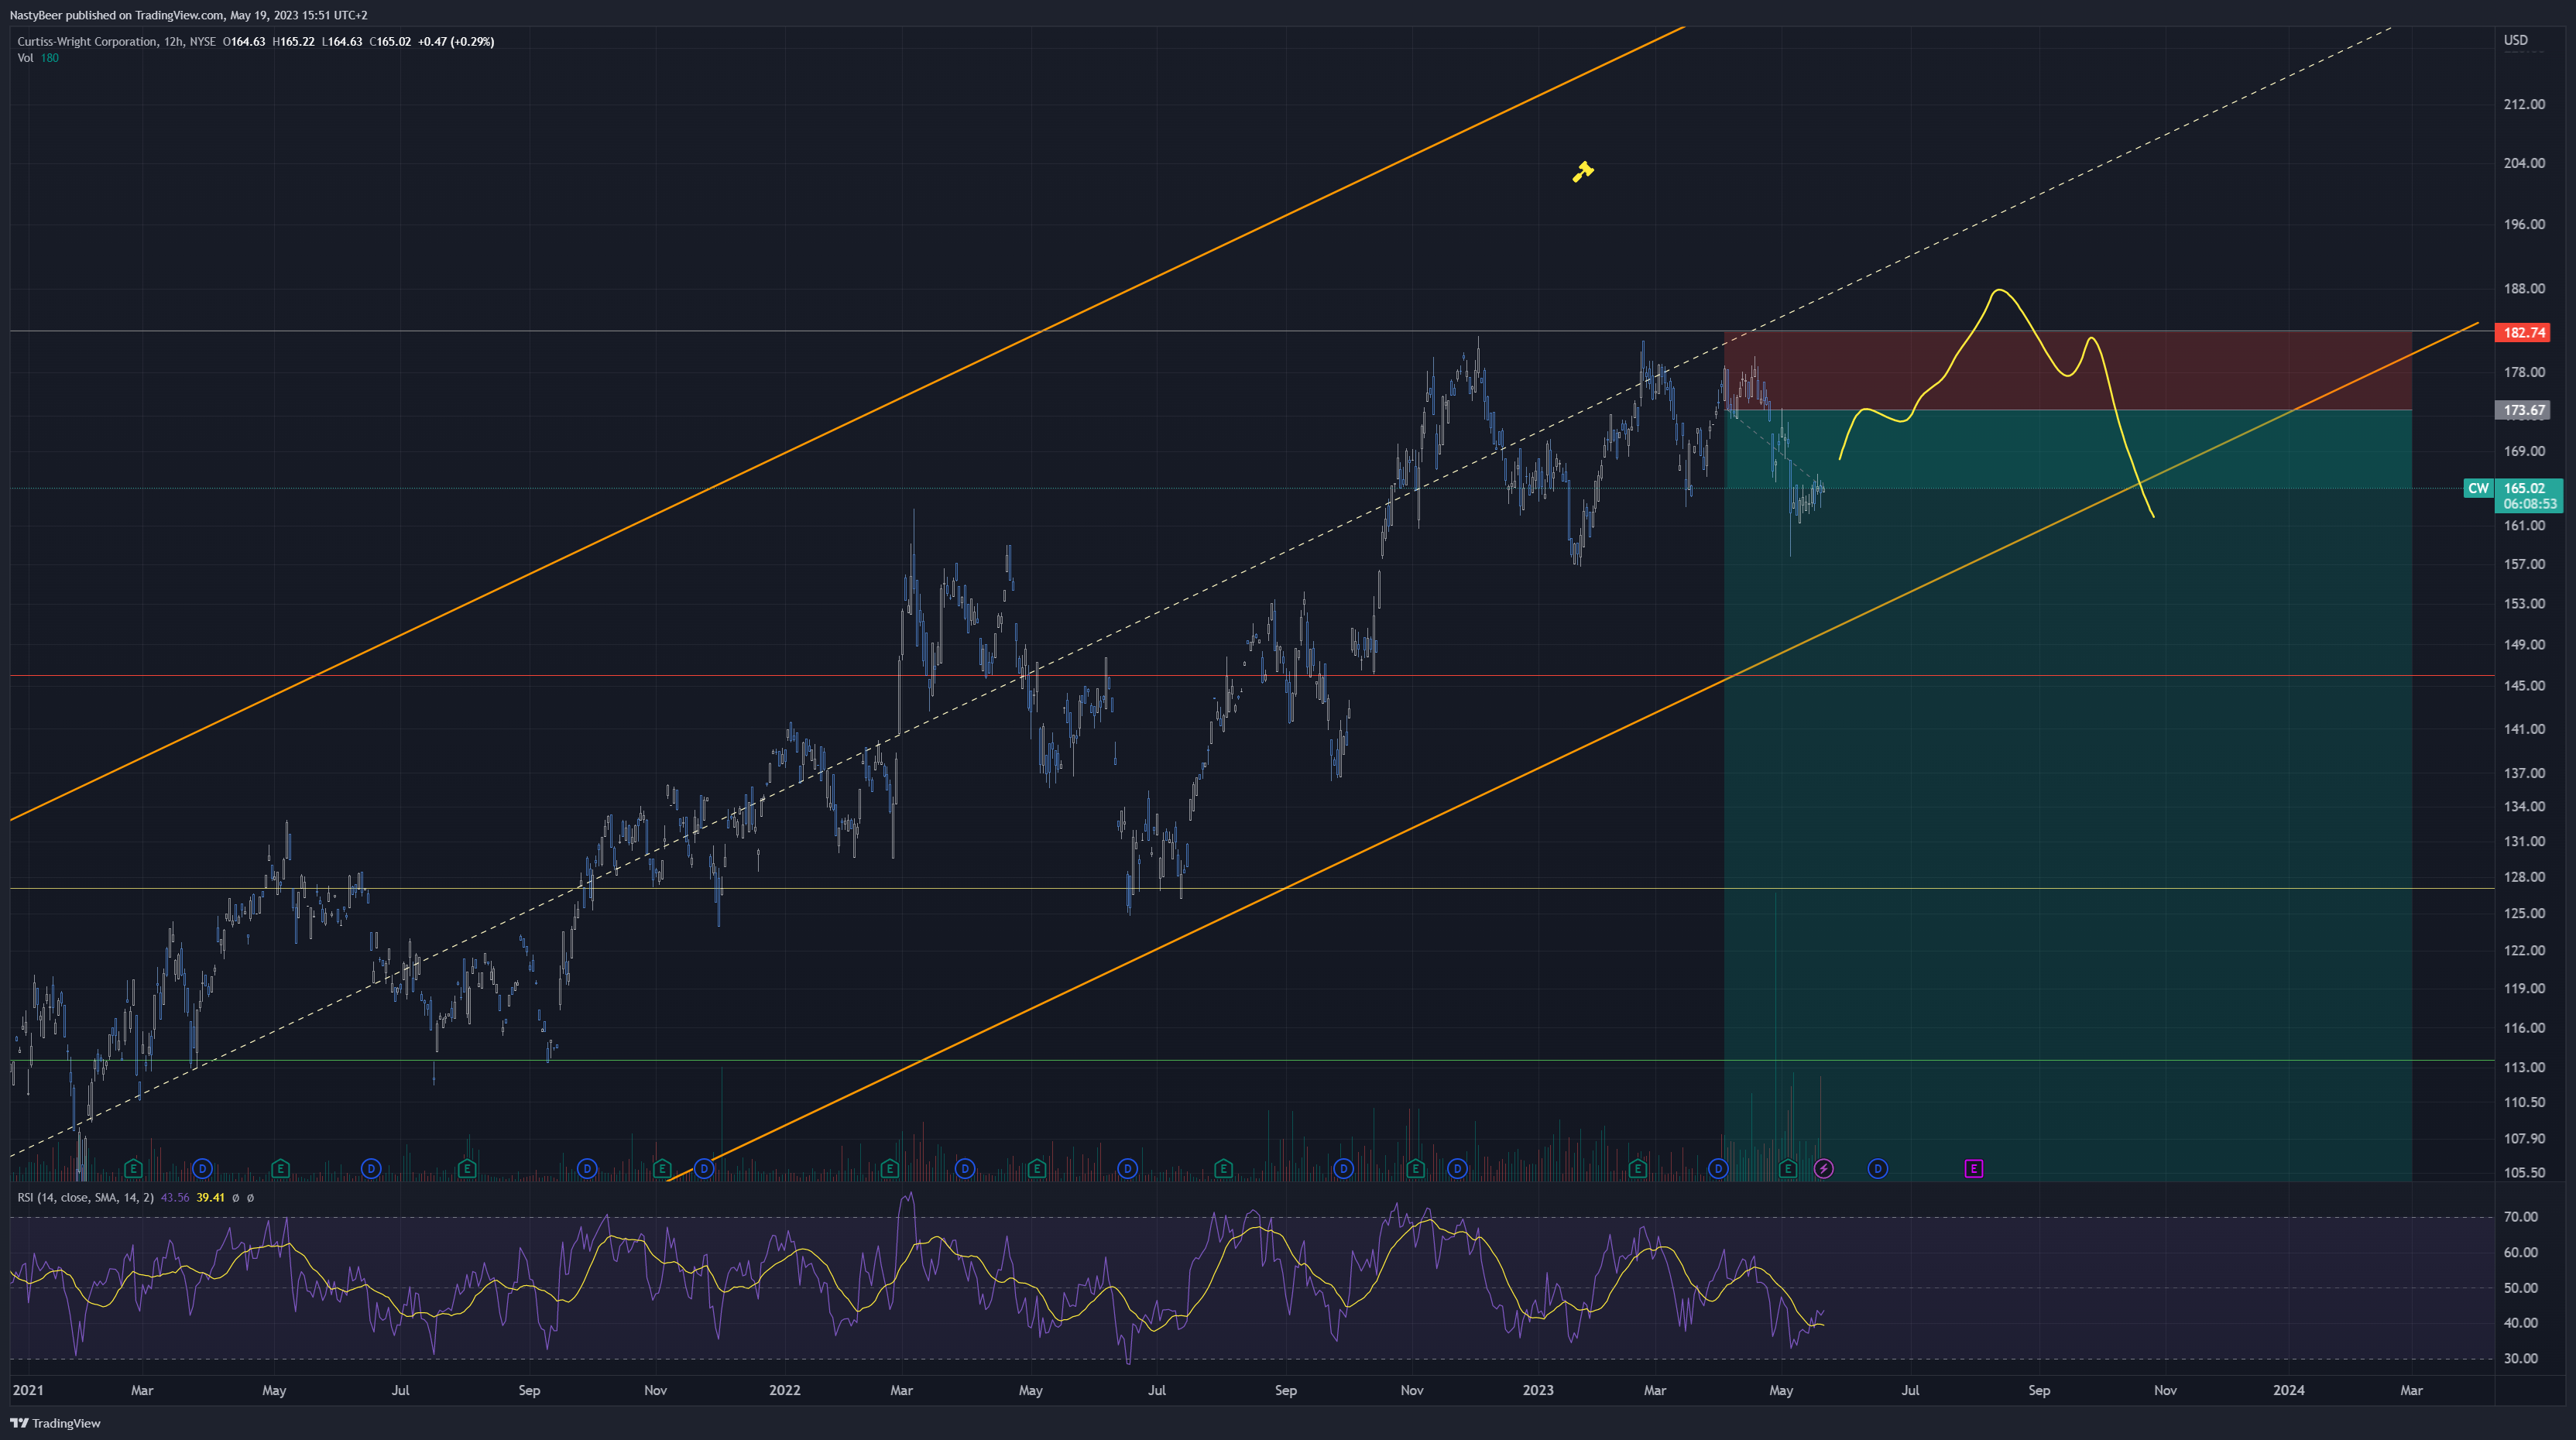Click the NYSE exchange text in header
This screenshot has height=1440, width=2576.
tap(202, 41)
